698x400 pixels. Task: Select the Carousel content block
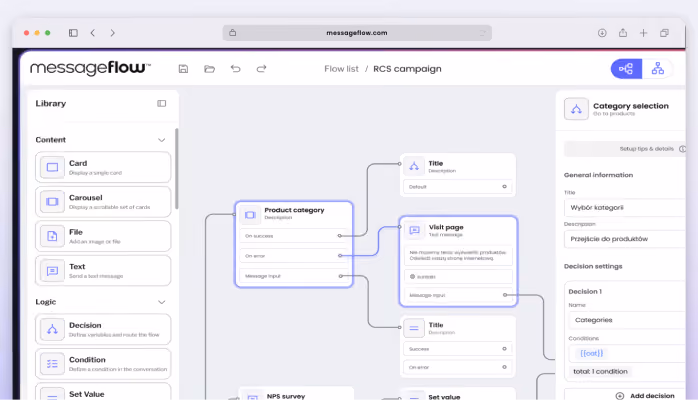[x=103, y=202]
